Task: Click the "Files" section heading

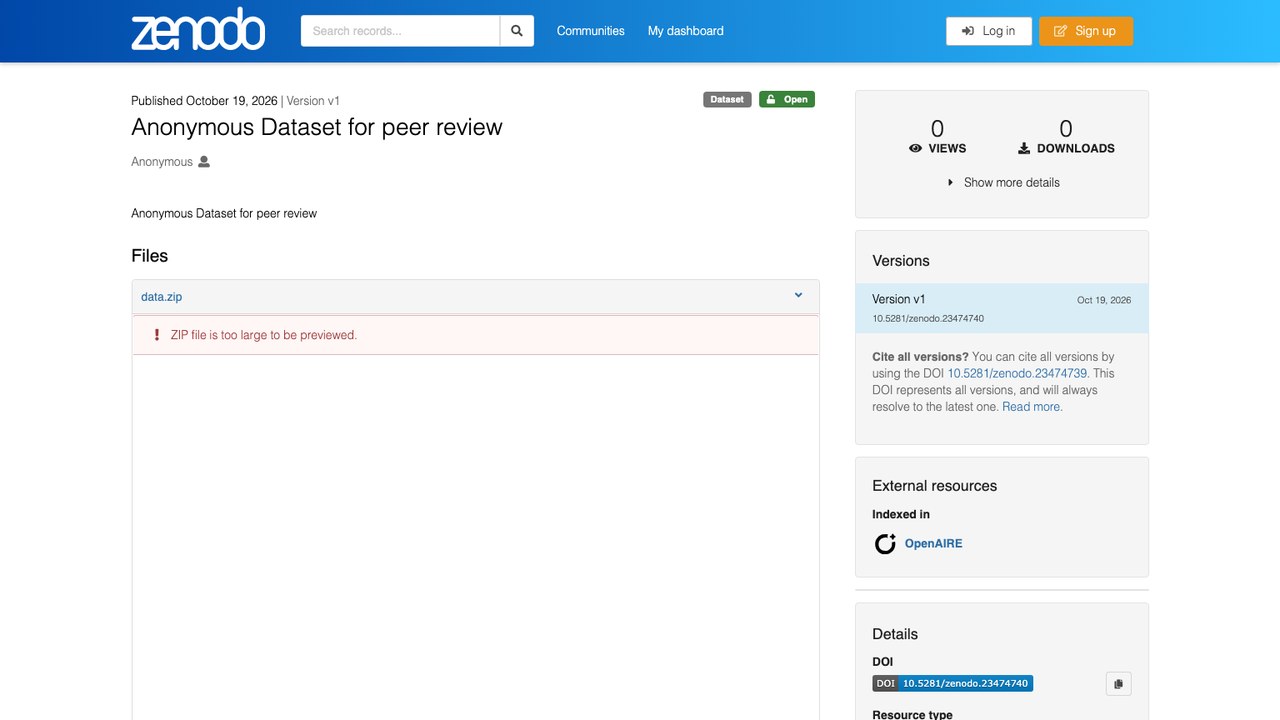Action: 150,256
